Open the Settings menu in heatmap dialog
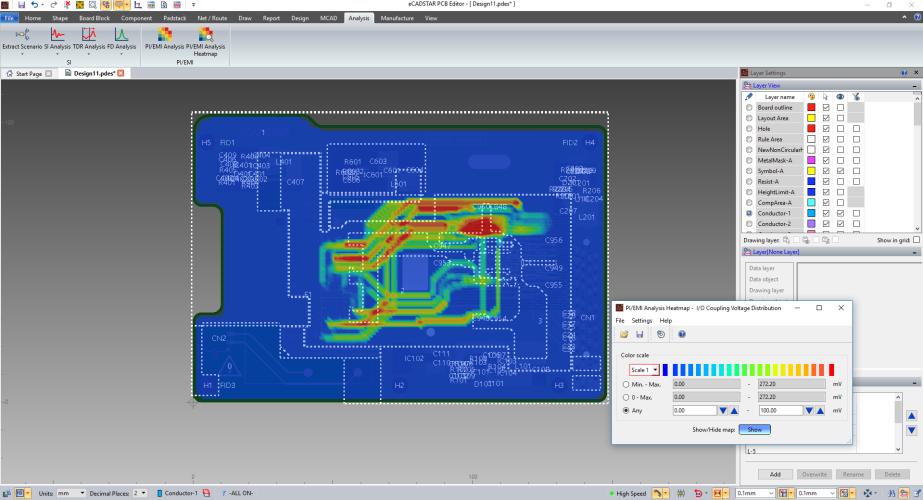Screen dimensions: 923x500 [x=641, y=320]
